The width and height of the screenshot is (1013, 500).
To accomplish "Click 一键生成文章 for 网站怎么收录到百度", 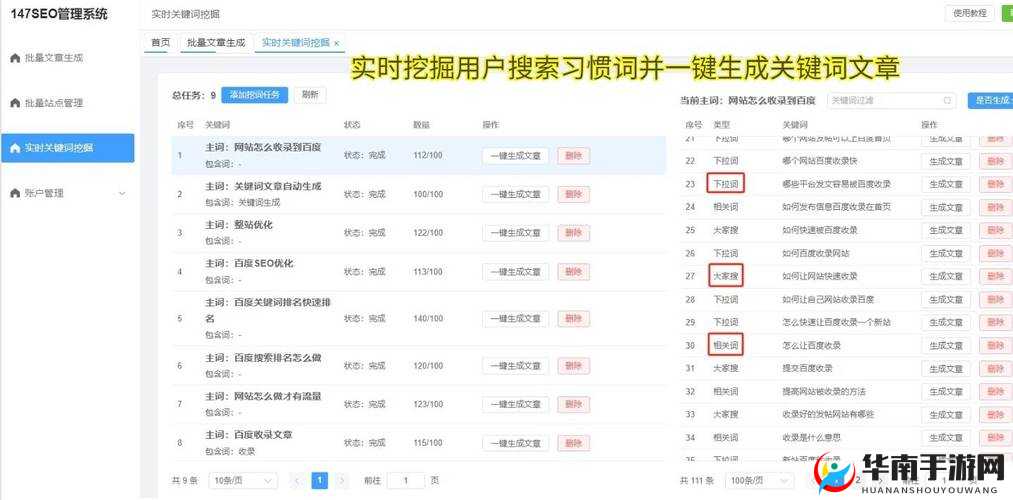I will click(516, 156).
